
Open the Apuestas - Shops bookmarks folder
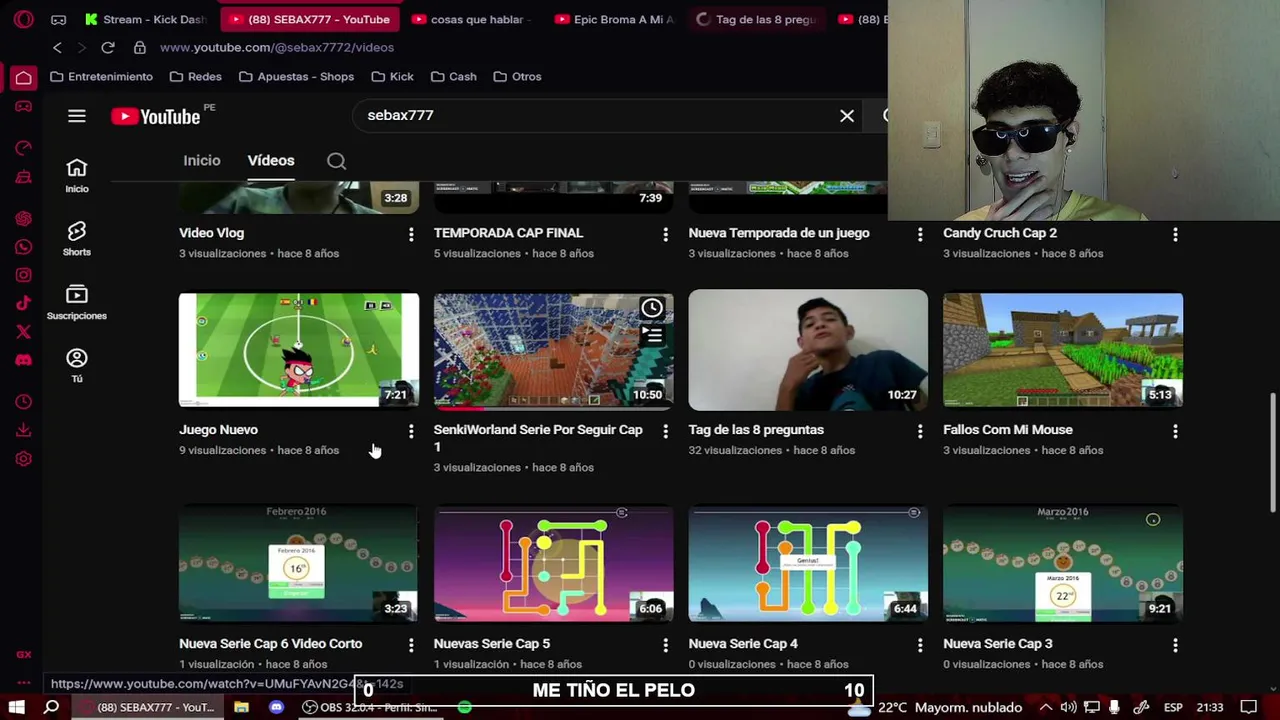[x=297, y=77]
